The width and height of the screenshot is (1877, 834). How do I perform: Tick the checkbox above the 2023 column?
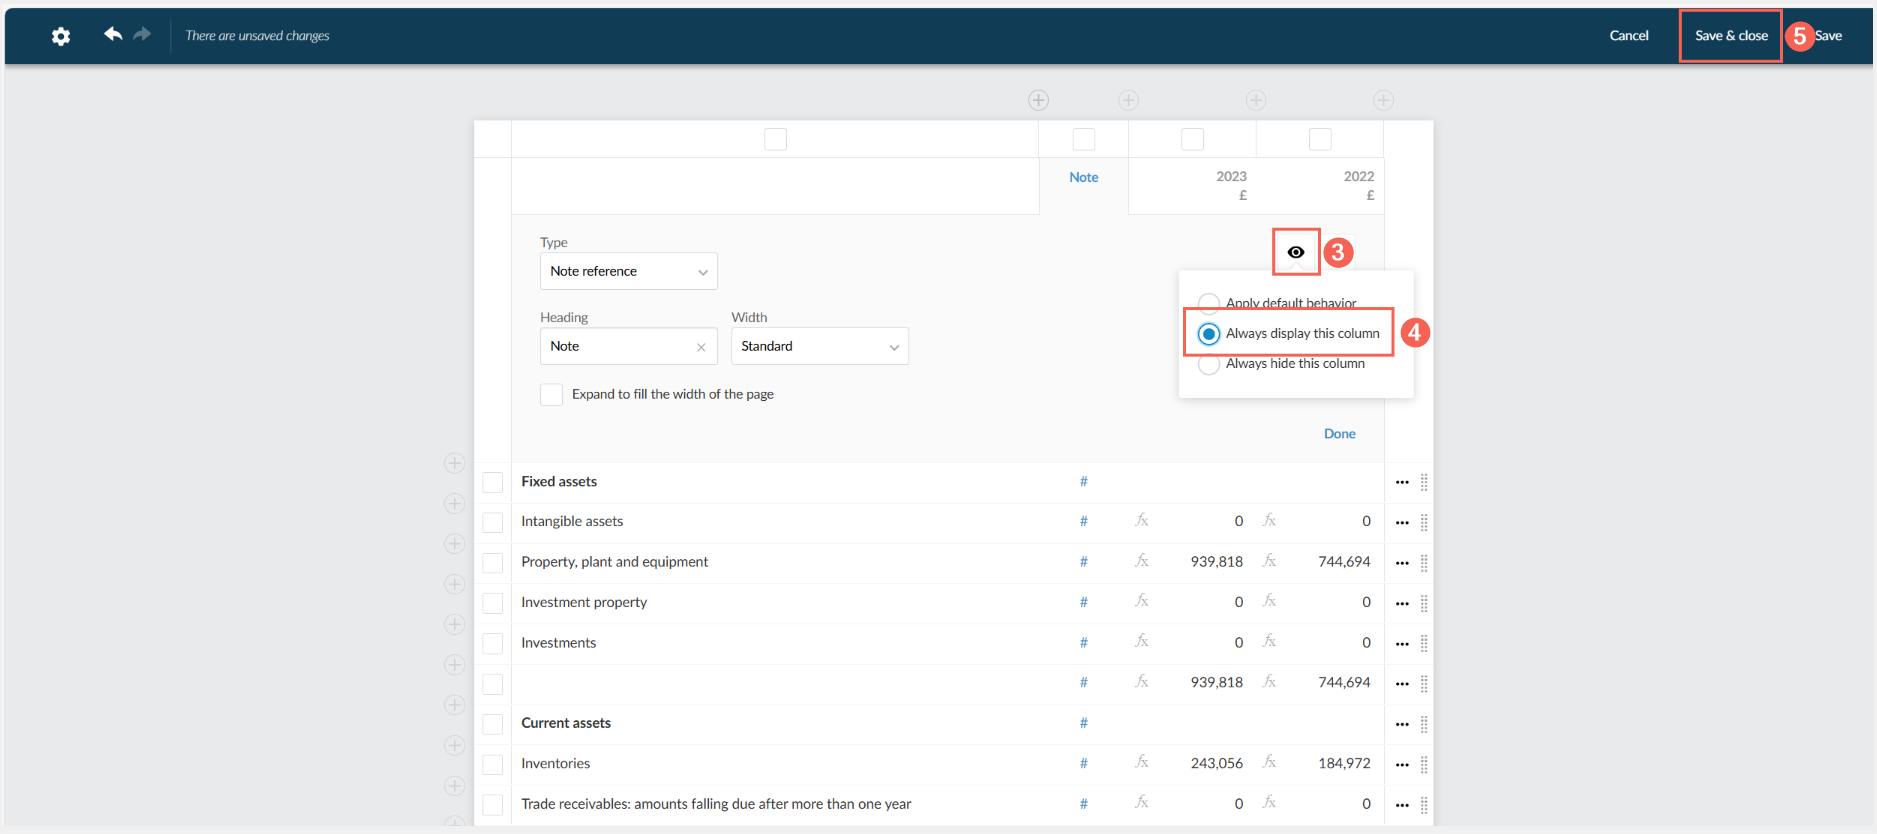coord(1192,139)
